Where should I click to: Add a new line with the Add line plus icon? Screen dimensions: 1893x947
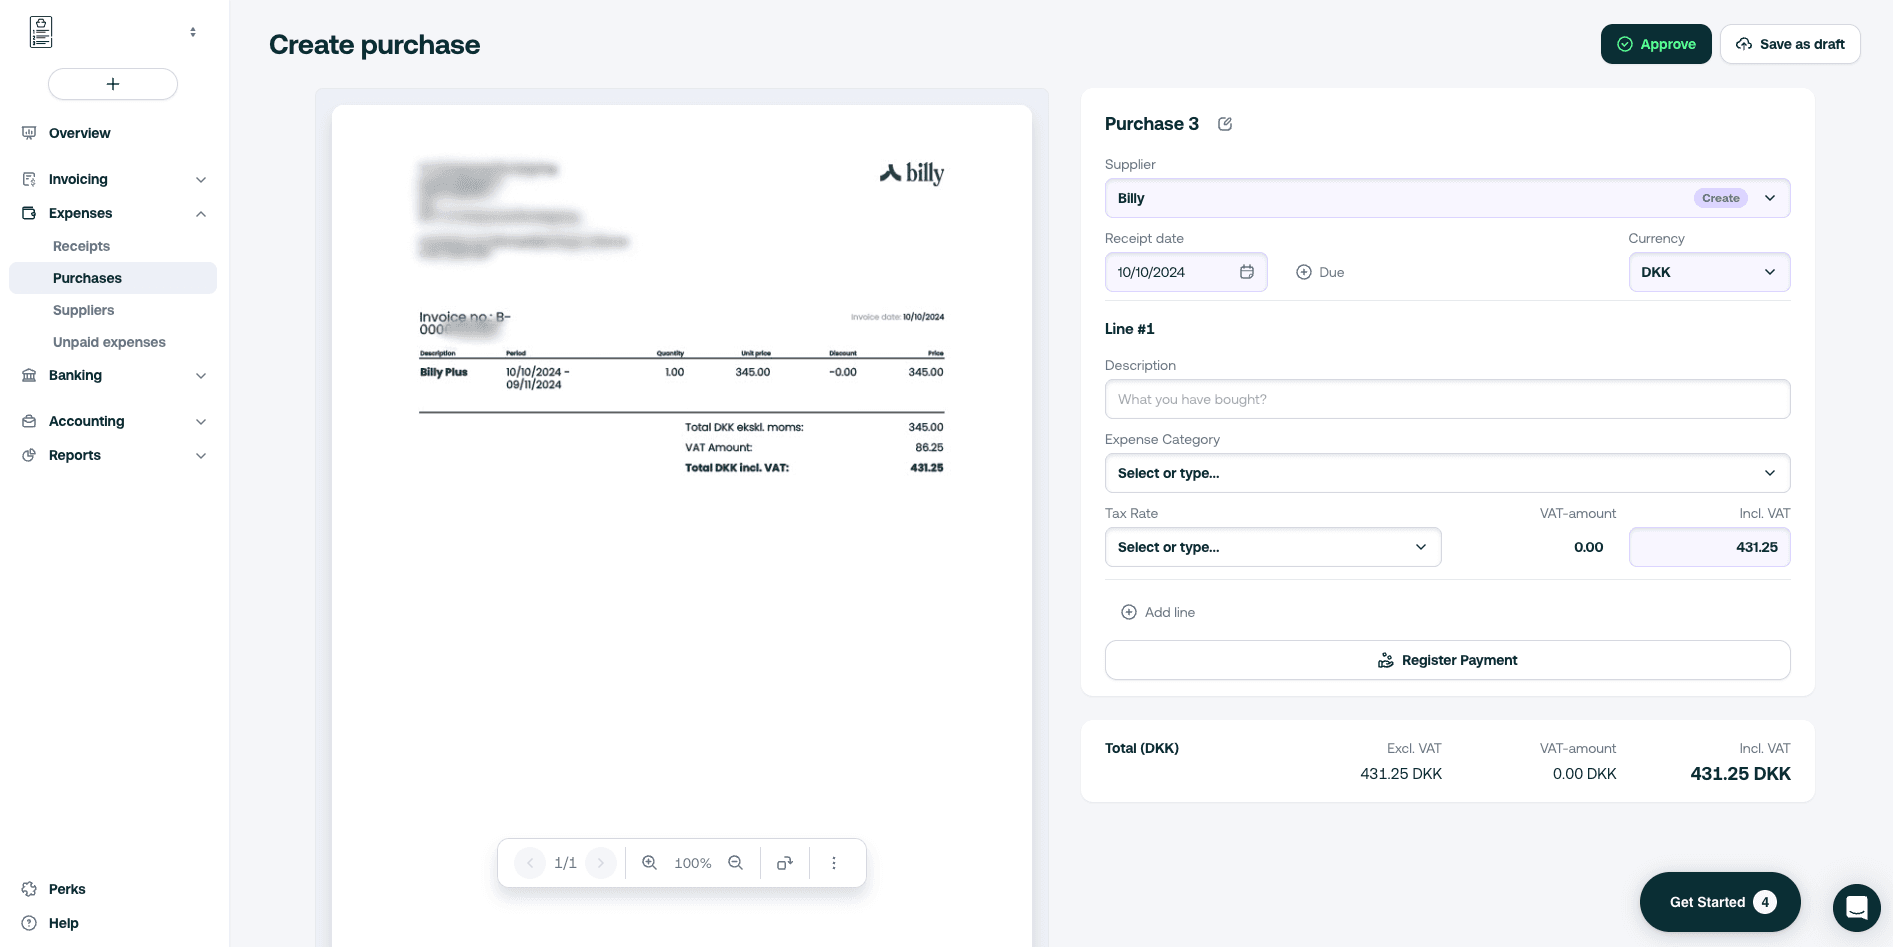pyautogui.click(x=1129, y=611)
